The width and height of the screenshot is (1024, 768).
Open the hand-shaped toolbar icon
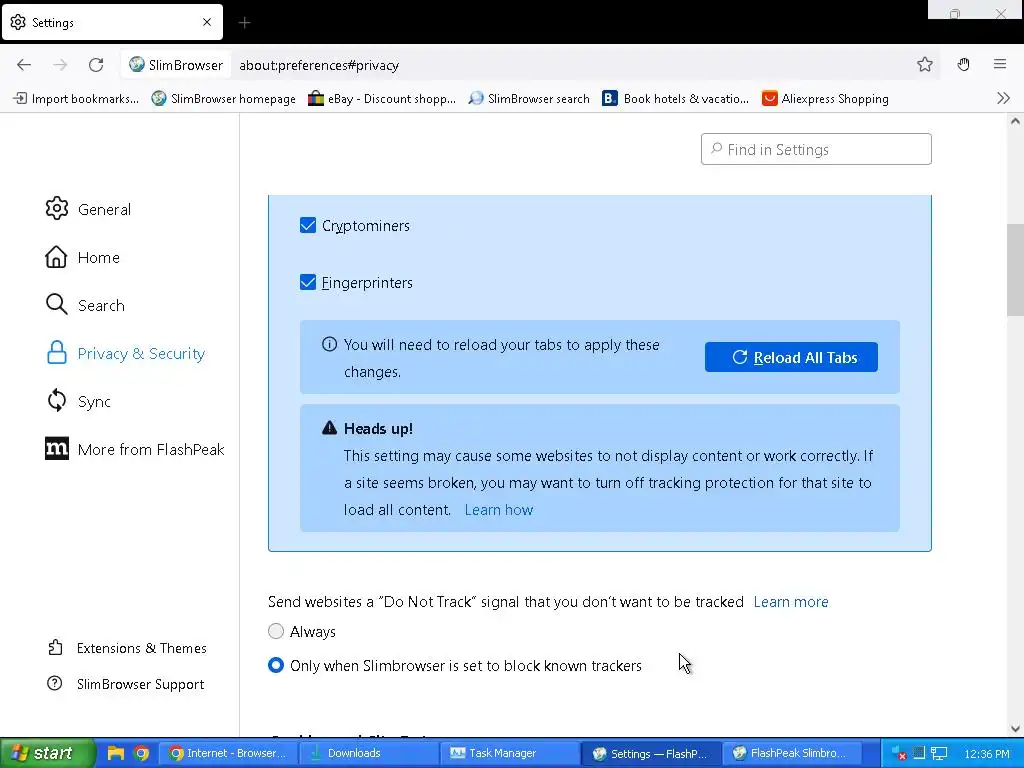click(x=963, y=64)
